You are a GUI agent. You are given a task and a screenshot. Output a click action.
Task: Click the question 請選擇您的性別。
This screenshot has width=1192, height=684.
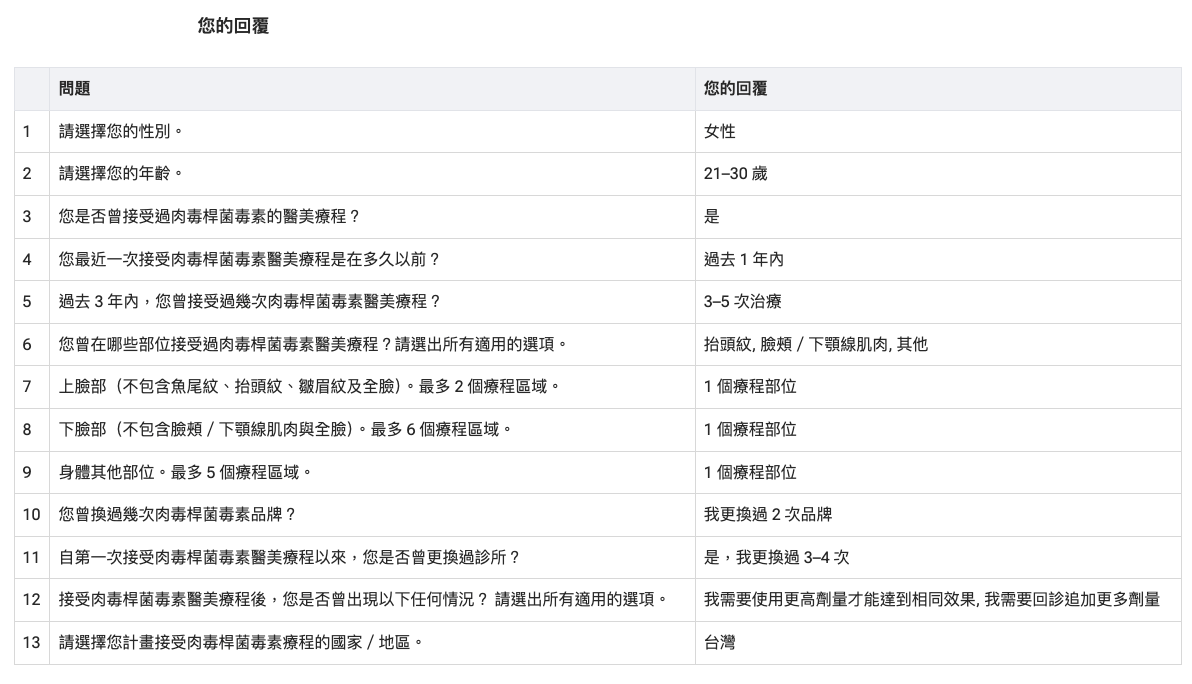pos(122,131)
